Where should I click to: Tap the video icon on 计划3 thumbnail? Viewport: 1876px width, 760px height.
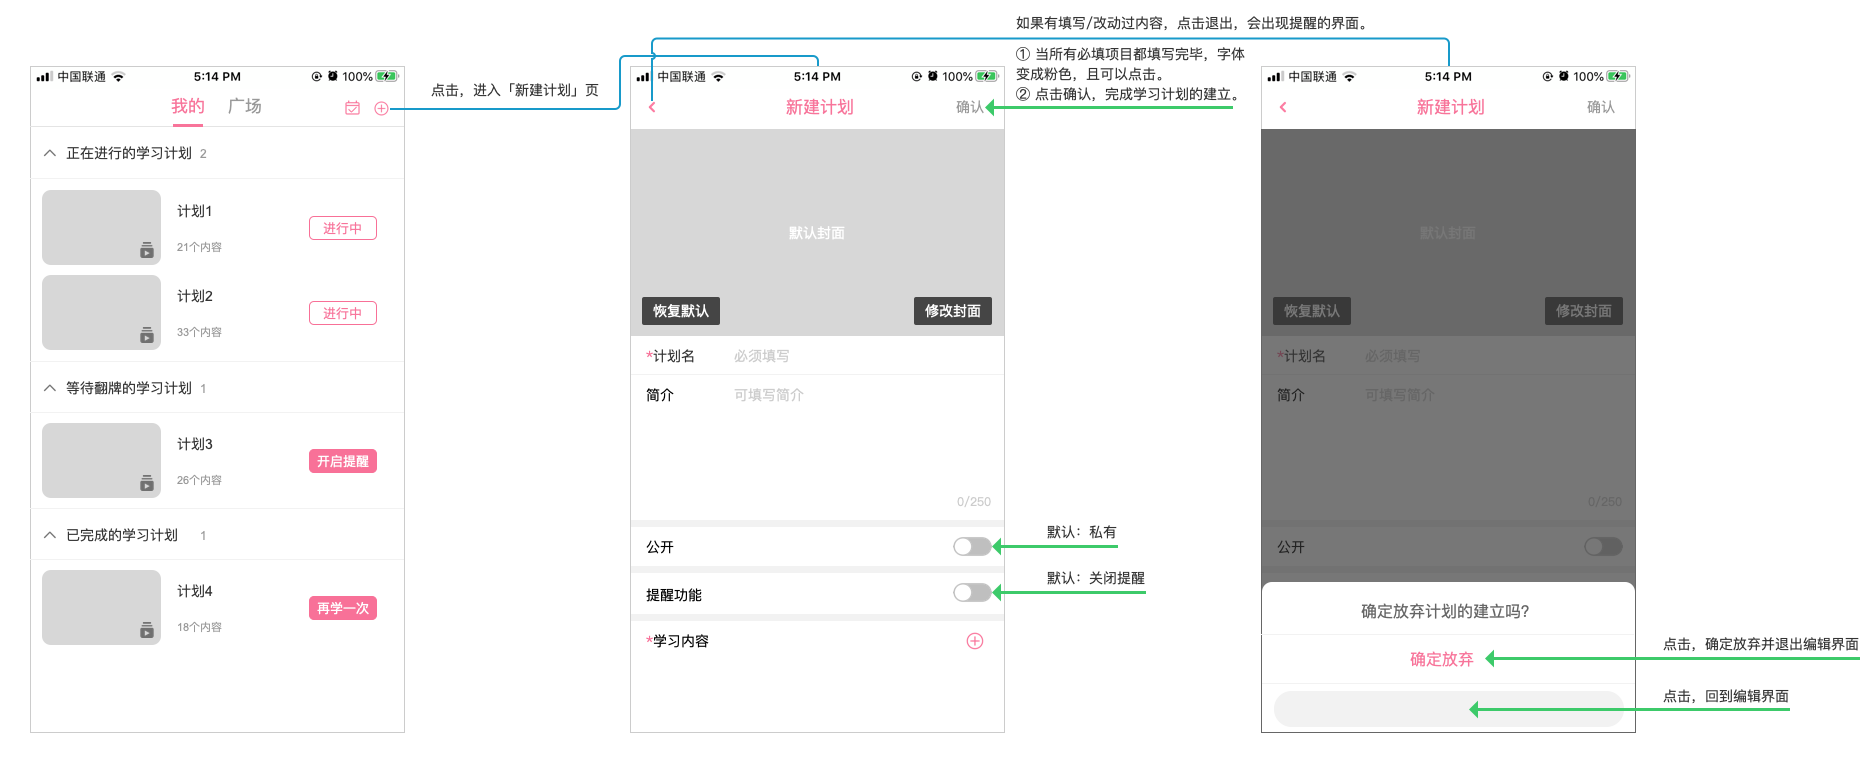point(147,483)
